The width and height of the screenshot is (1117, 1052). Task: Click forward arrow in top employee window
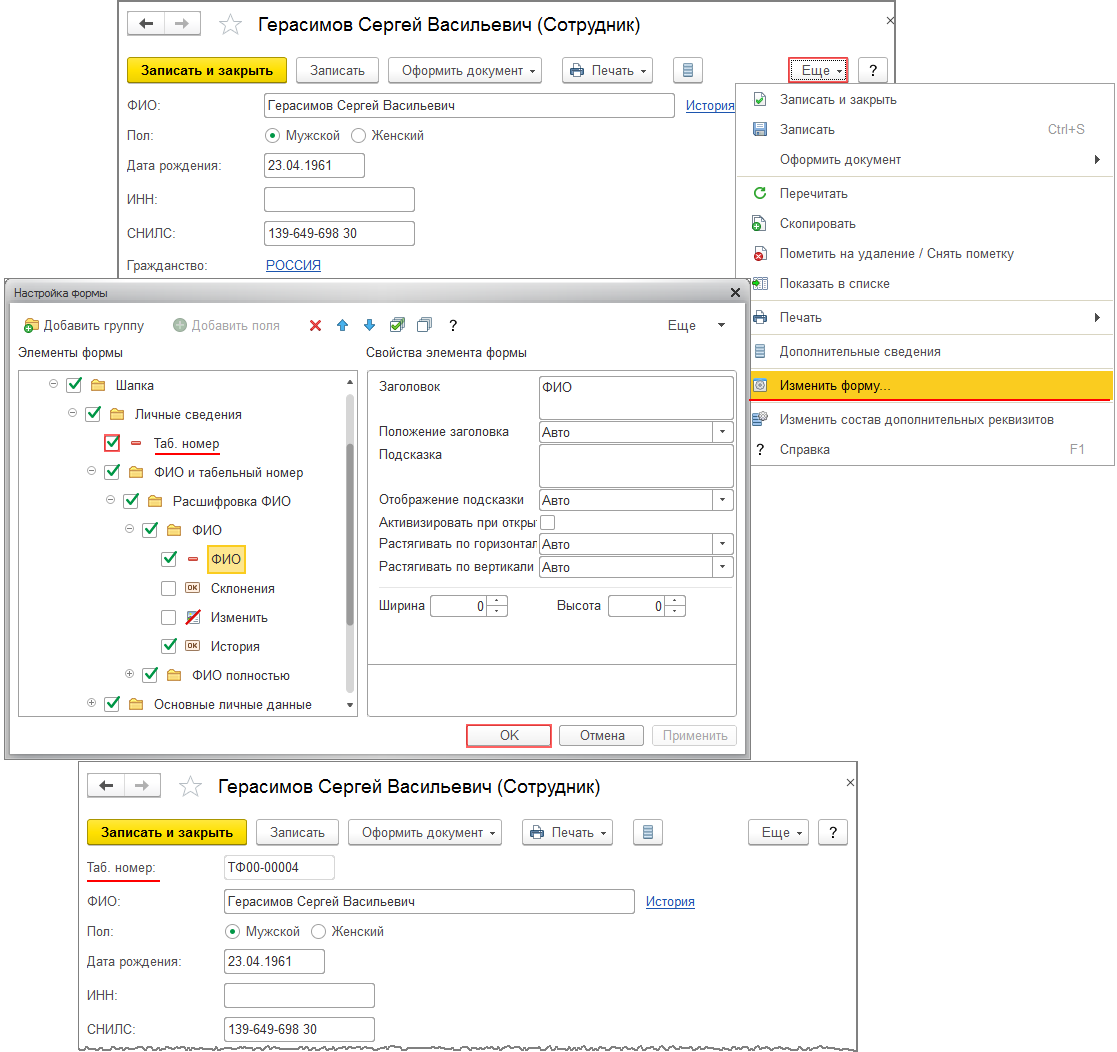point(182,24)
